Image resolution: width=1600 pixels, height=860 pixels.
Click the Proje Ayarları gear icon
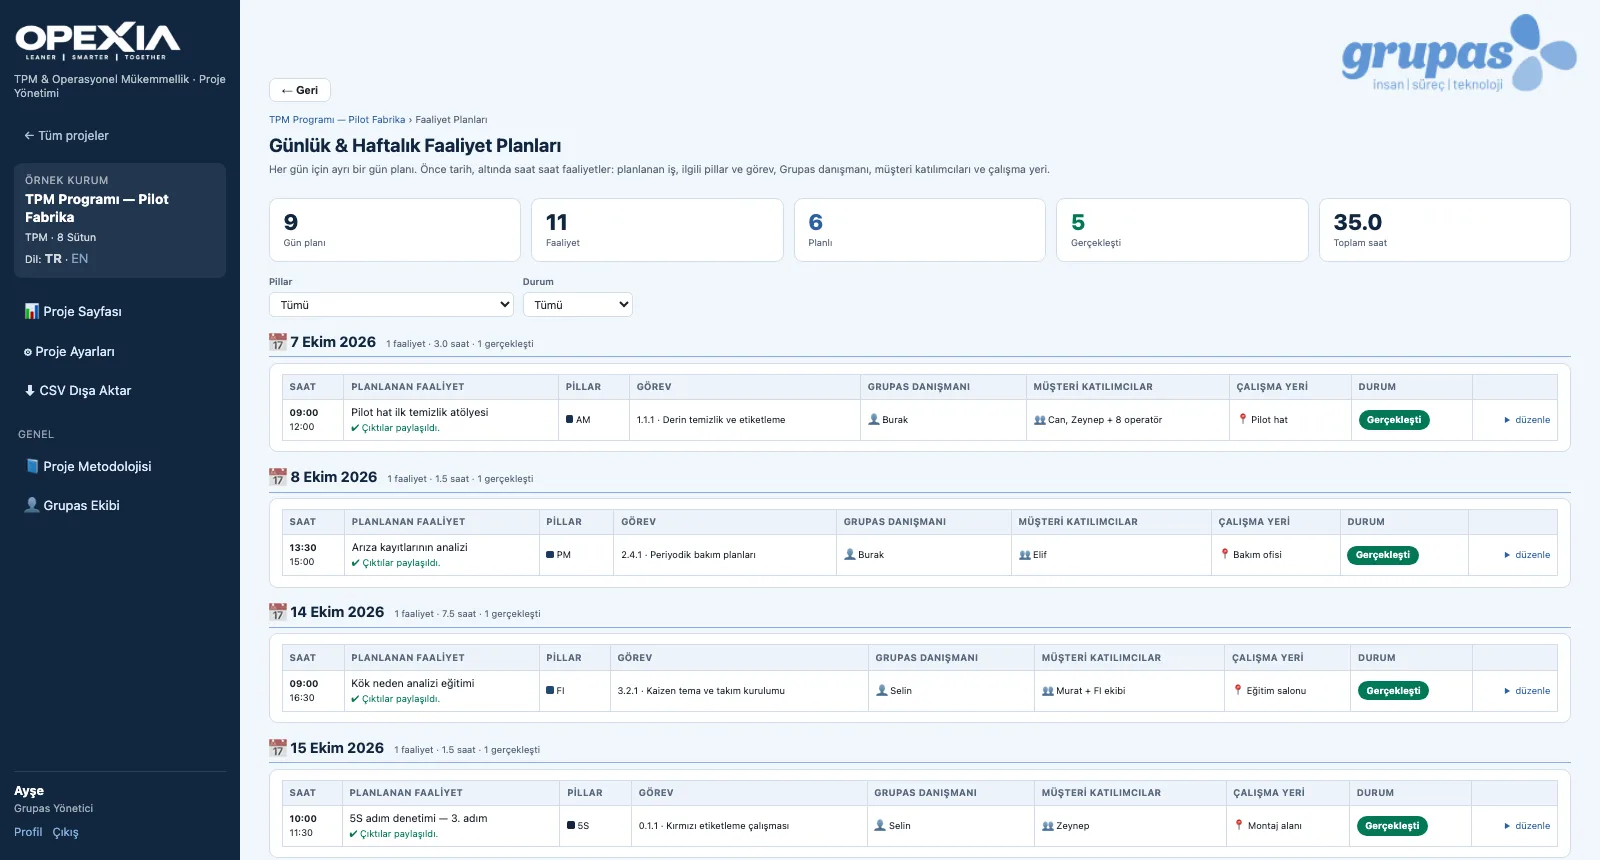coord(28,352)
